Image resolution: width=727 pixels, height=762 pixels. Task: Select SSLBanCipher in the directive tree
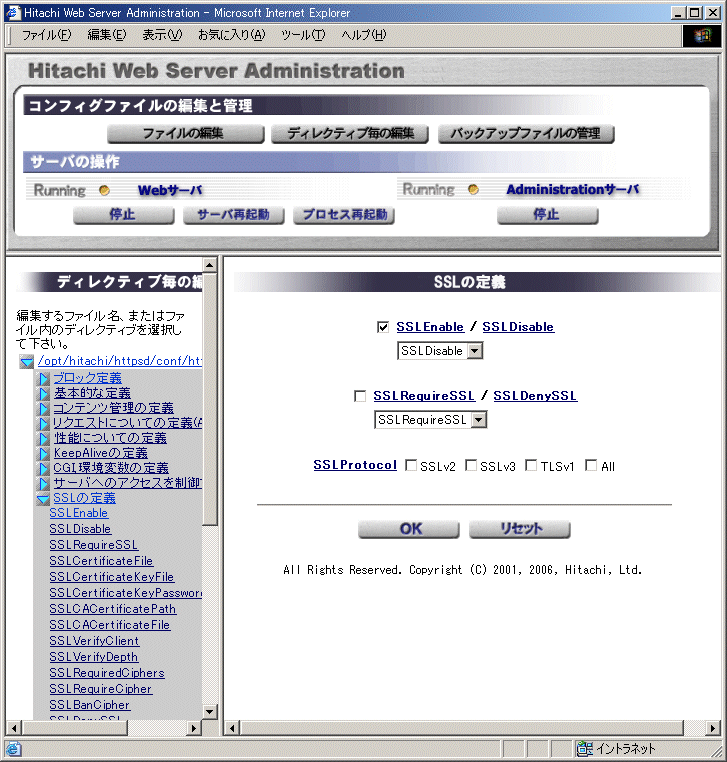[89, 705]
